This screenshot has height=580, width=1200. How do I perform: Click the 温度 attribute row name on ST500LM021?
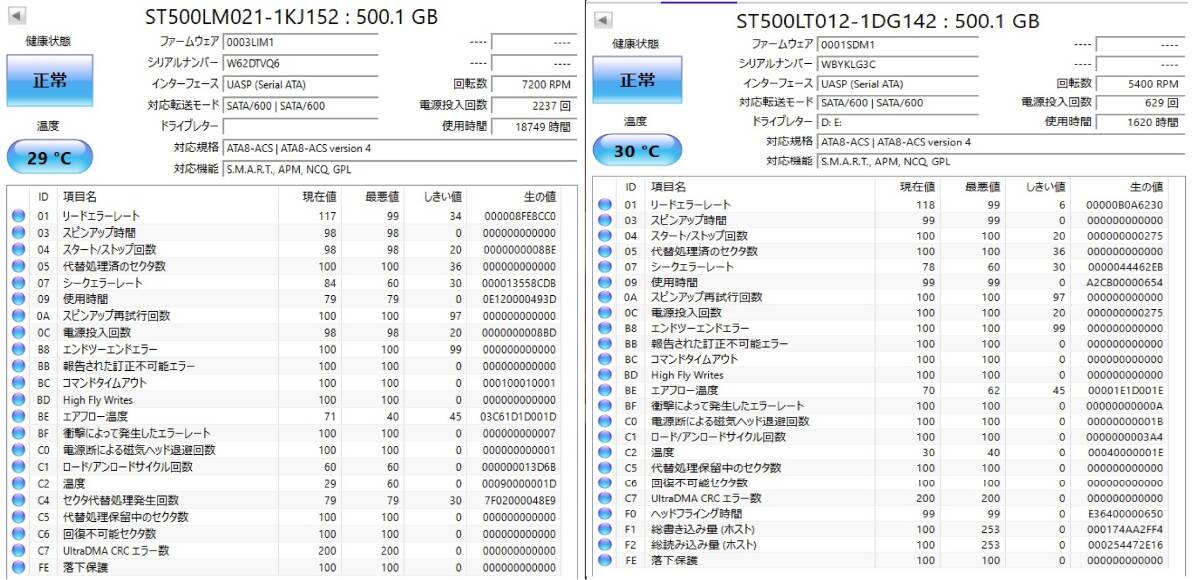[x=73, y=483]
